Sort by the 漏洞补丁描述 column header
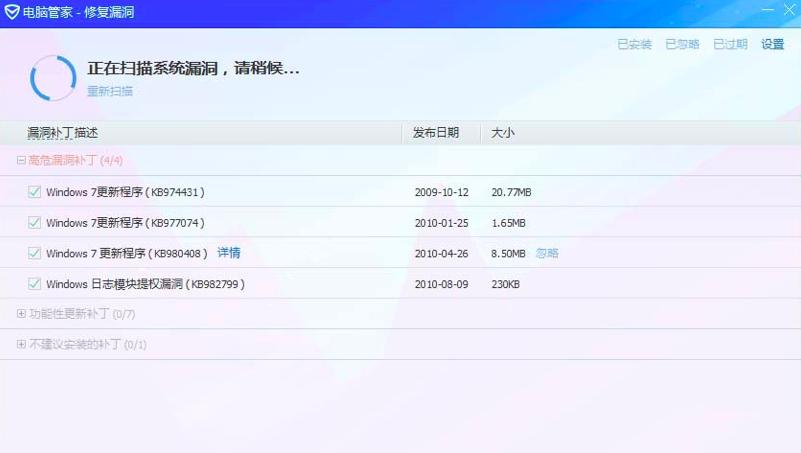The height and width of the screenshot is (453, 801). (62, 133)
